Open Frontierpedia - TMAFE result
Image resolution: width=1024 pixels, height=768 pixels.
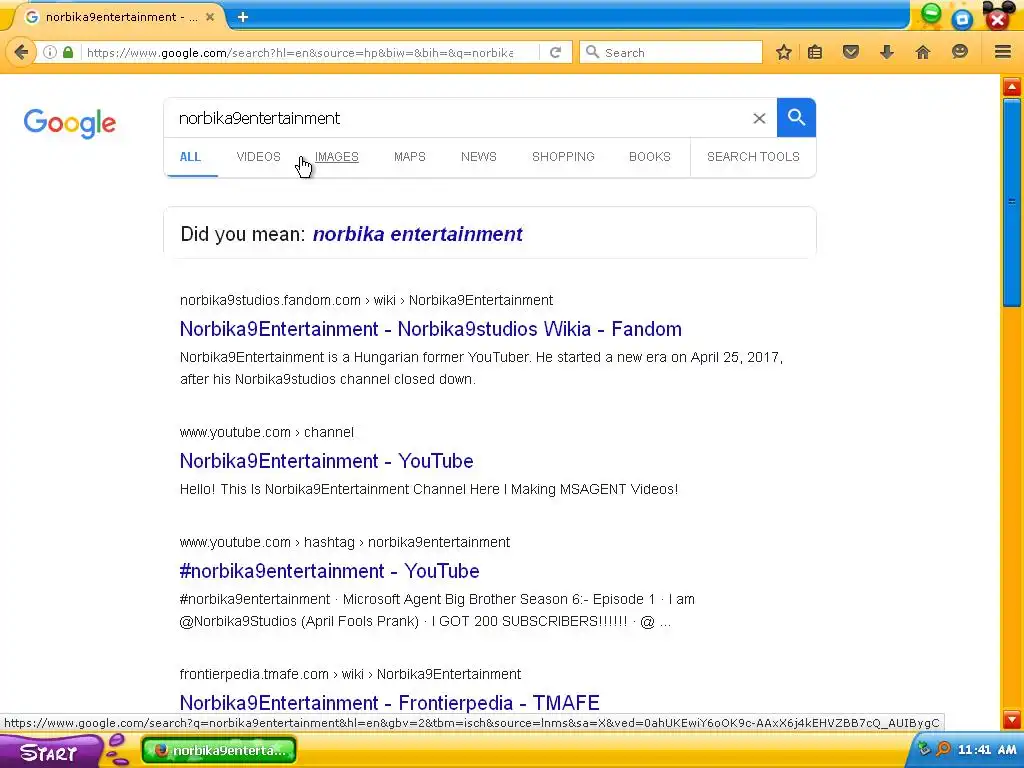pyautogui.click(x=389, y=703)
